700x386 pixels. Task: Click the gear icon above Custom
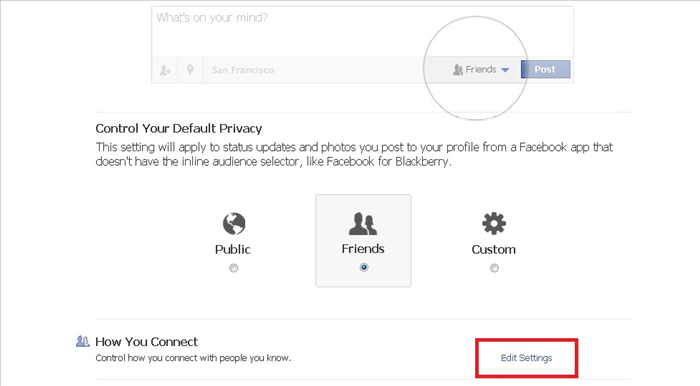pos(494,224)
